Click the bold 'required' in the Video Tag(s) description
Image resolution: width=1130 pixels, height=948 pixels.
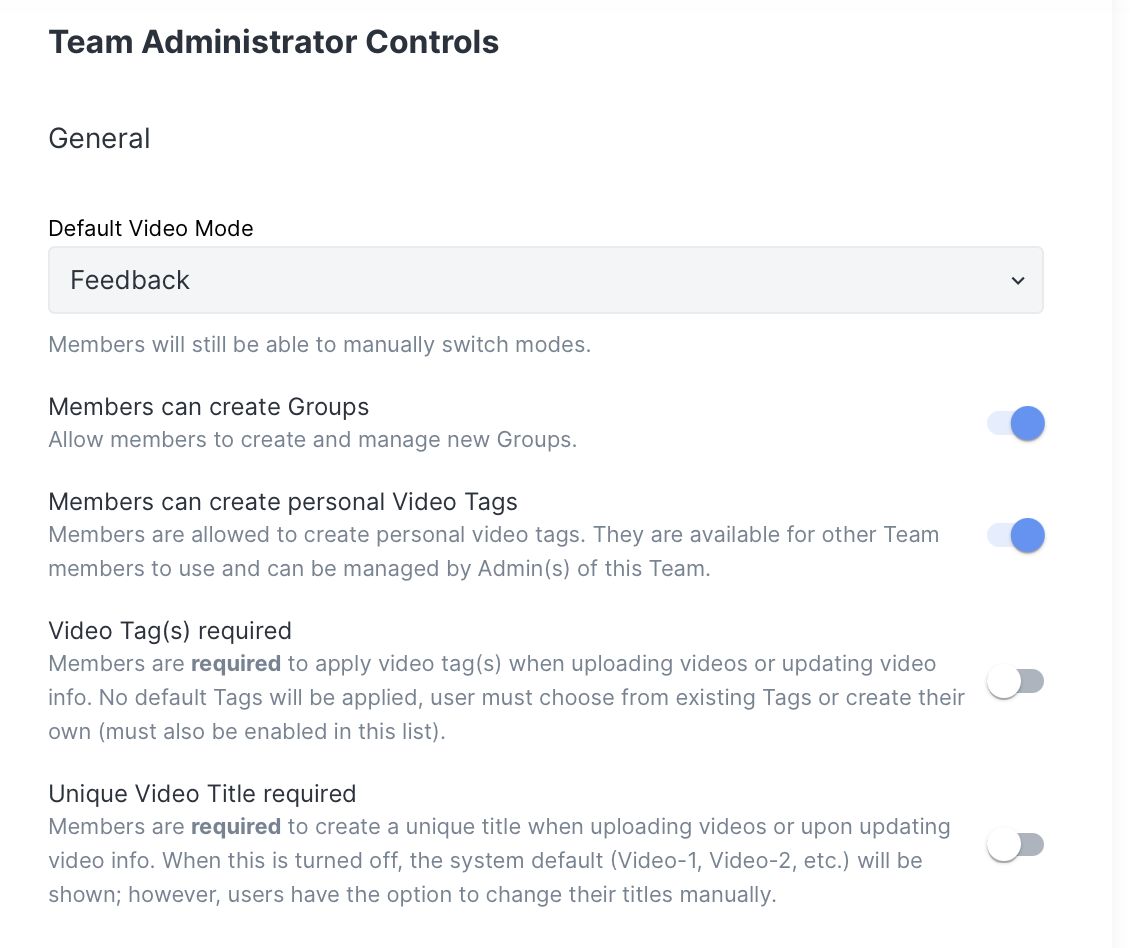click(x=236, y=664)
